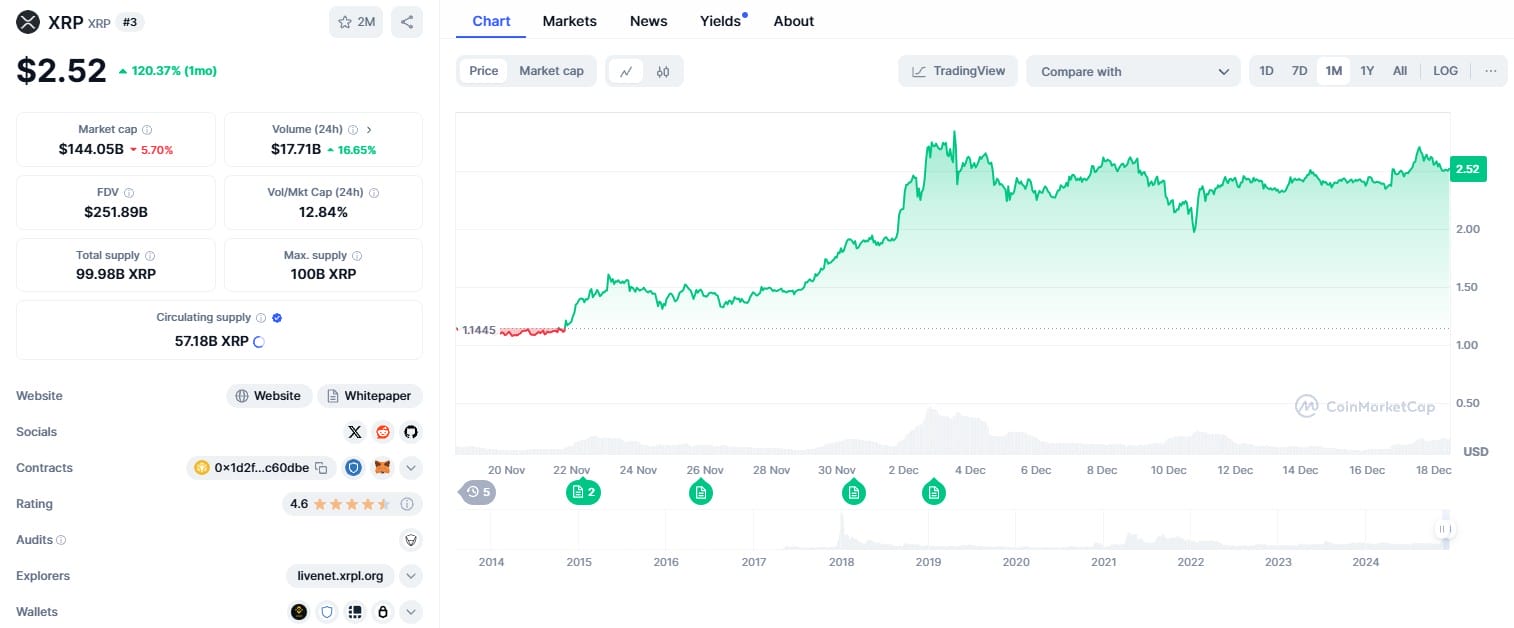This screenshot has height=628, width=1514.
Task: Open the TradingView chart button
Action: [958, 71]
